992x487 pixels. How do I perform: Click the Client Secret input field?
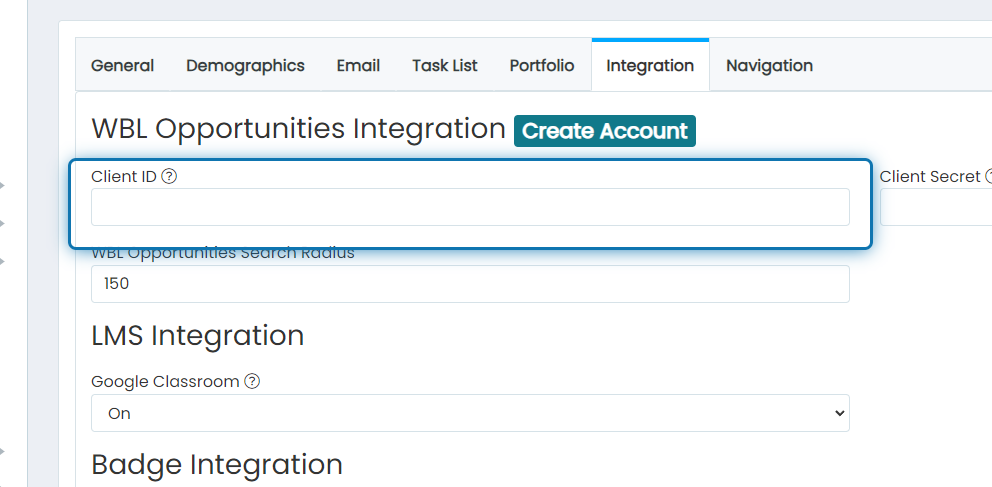coord(936,207)
